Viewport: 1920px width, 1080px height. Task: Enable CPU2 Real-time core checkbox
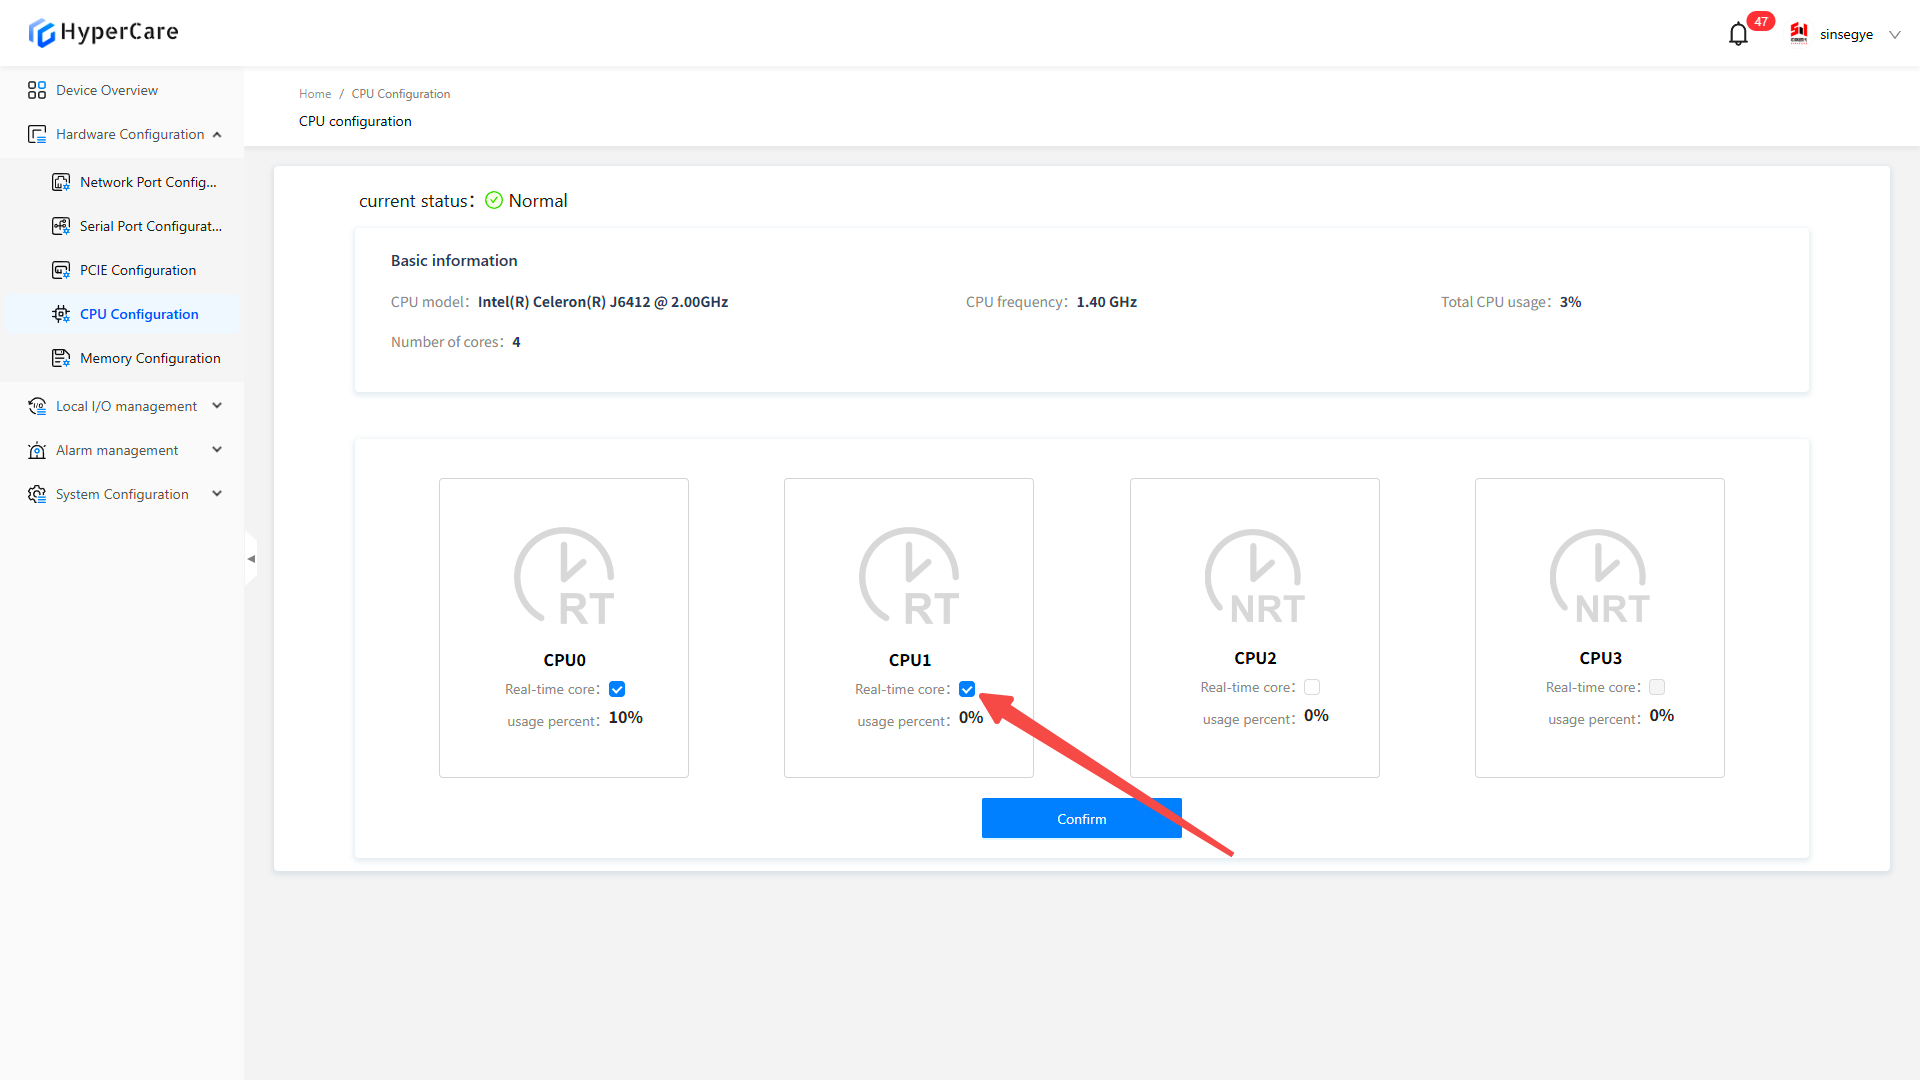[1312, 687]
